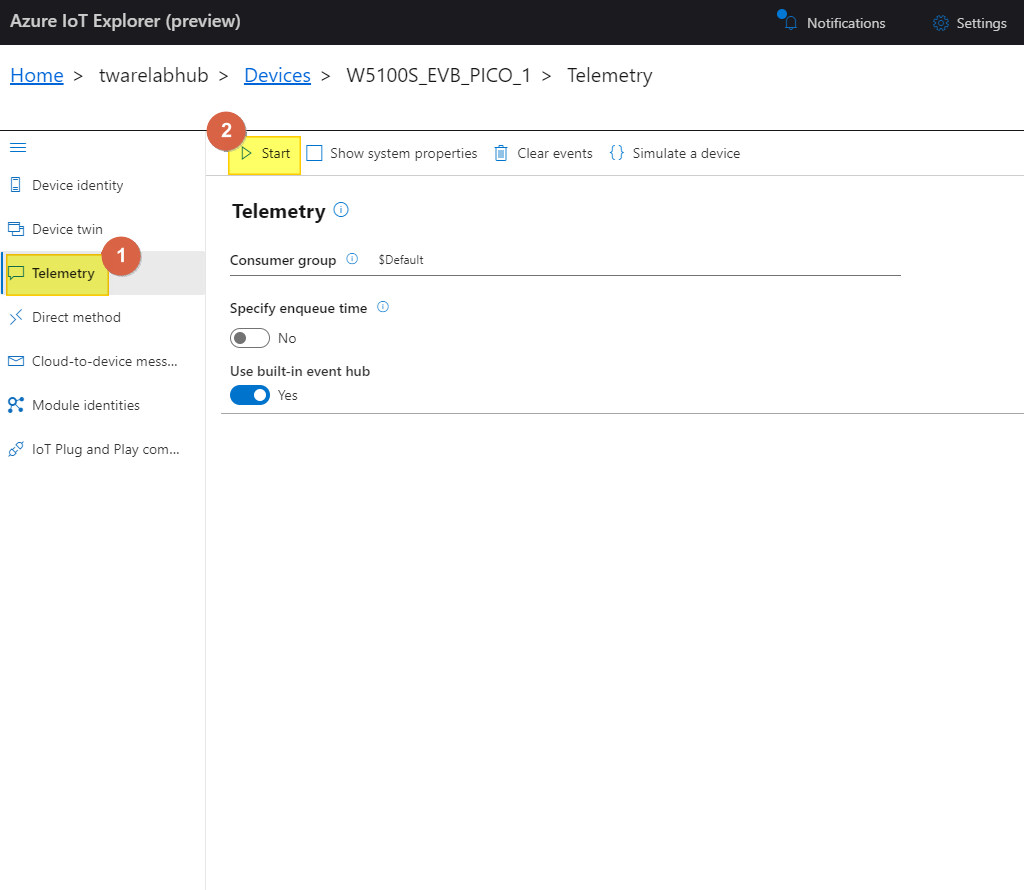Screen dimensions: 1024x890
Task: Select Telemetry in the sidebar
Action: tap(103, 273)
